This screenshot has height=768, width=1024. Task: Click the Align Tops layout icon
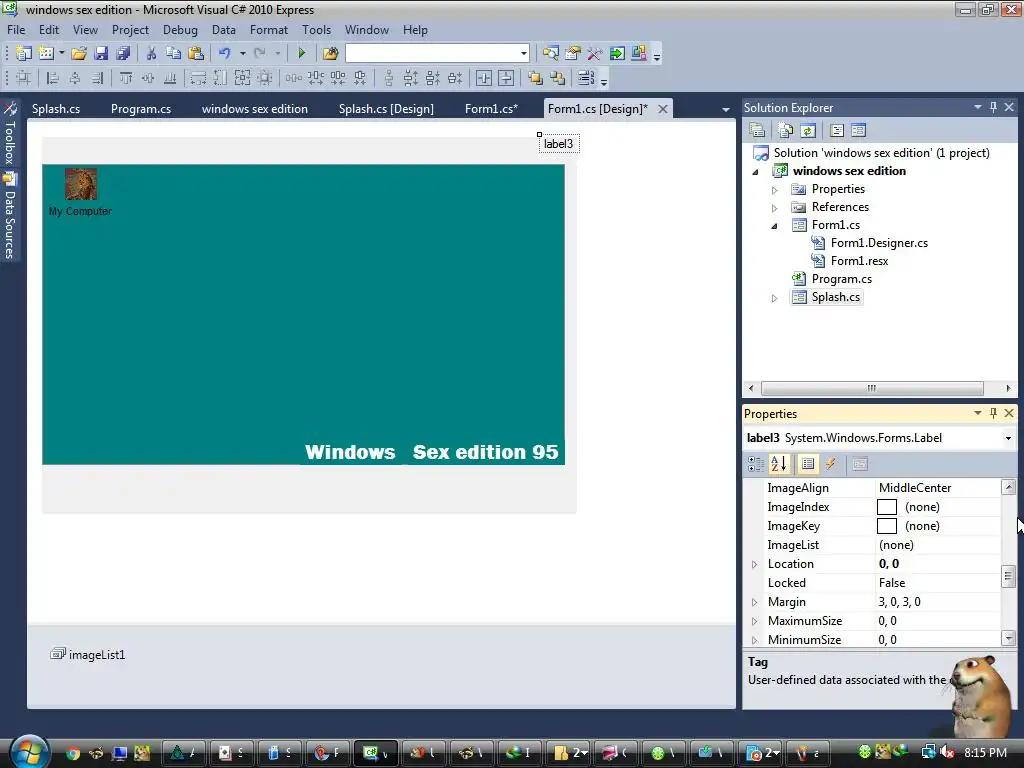point(126,78)
